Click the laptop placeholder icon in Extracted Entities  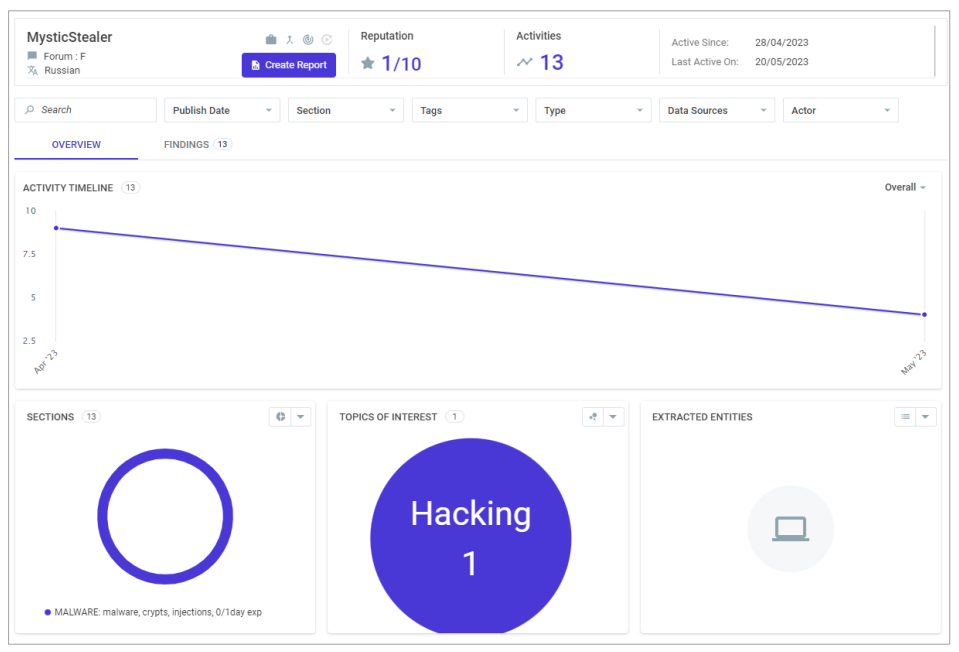[791, 529]
